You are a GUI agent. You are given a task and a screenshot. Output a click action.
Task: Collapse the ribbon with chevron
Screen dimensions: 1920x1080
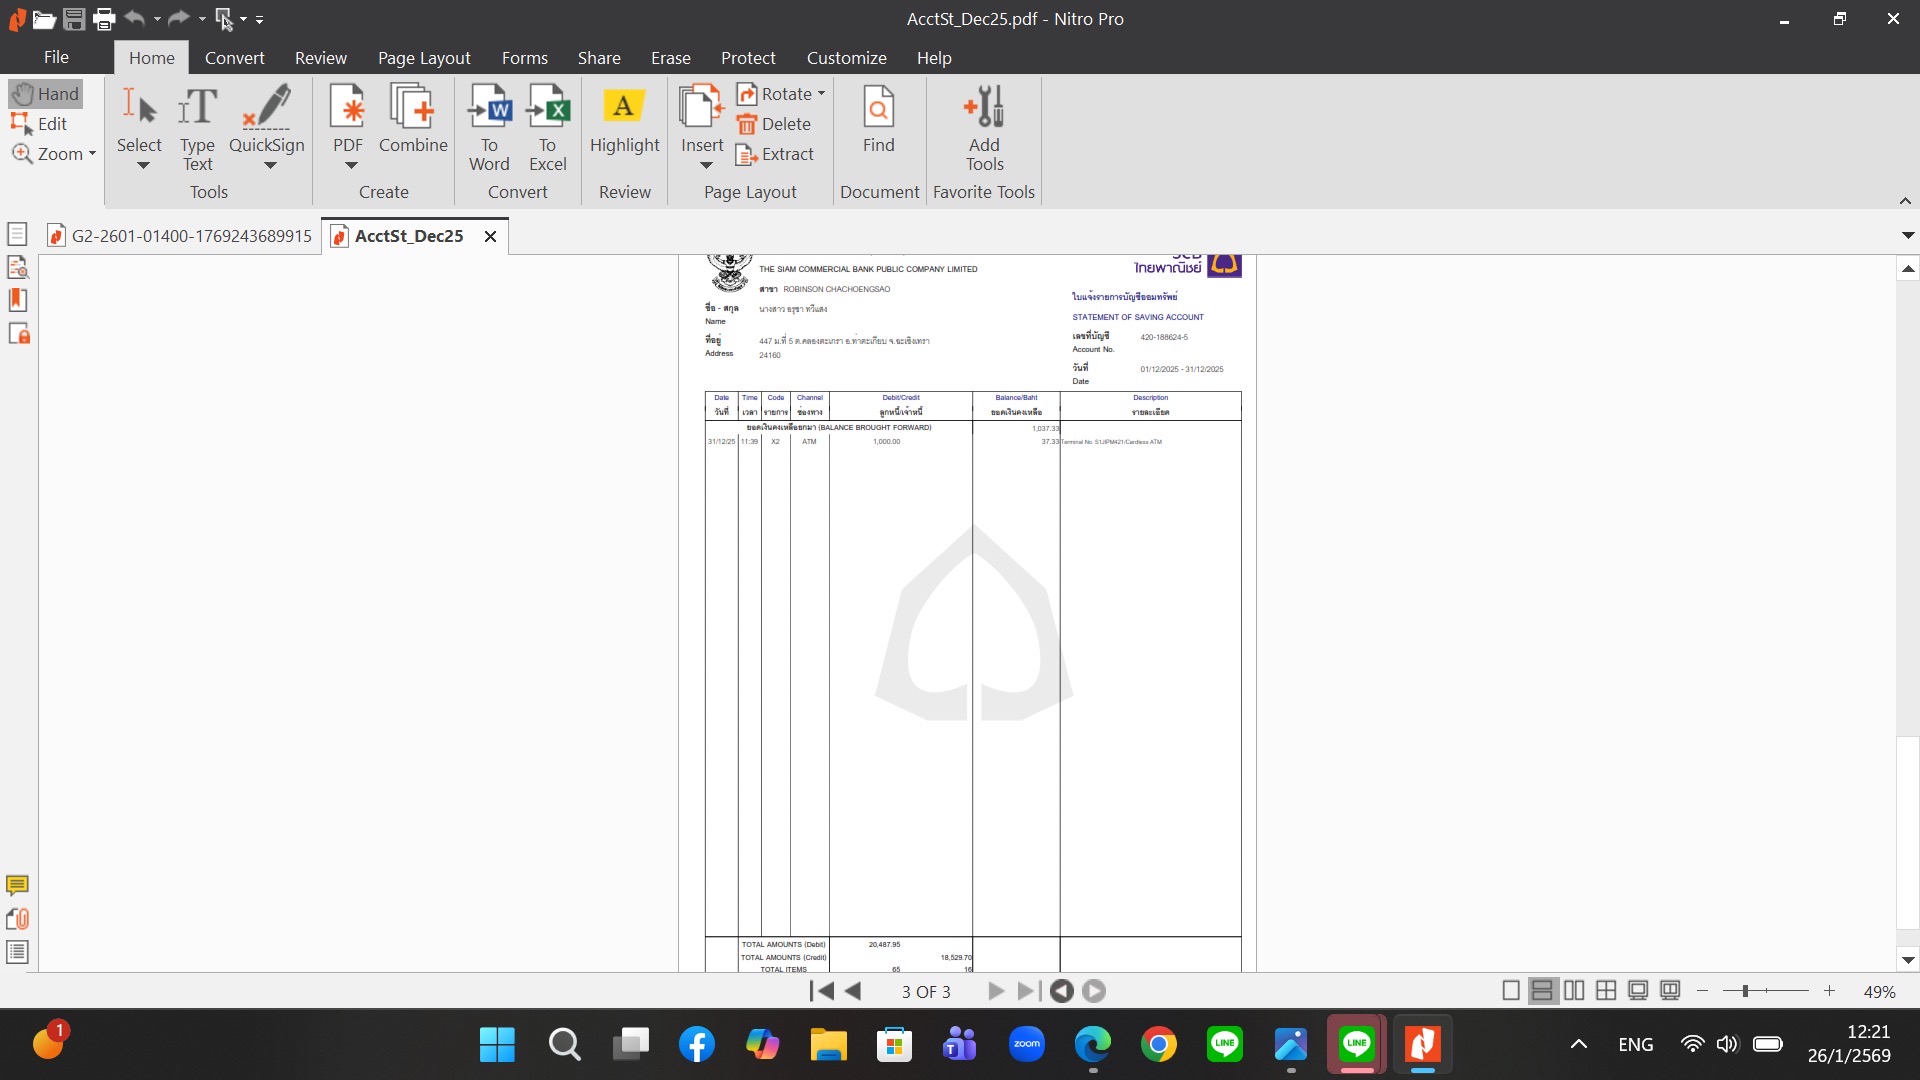[1905, 201]
